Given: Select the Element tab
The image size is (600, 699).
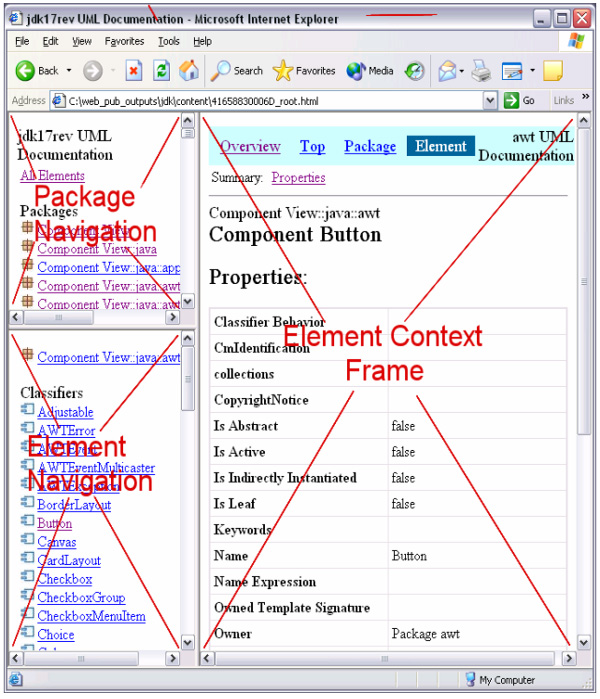Looking at the screenshot, I should pos(441,146).
